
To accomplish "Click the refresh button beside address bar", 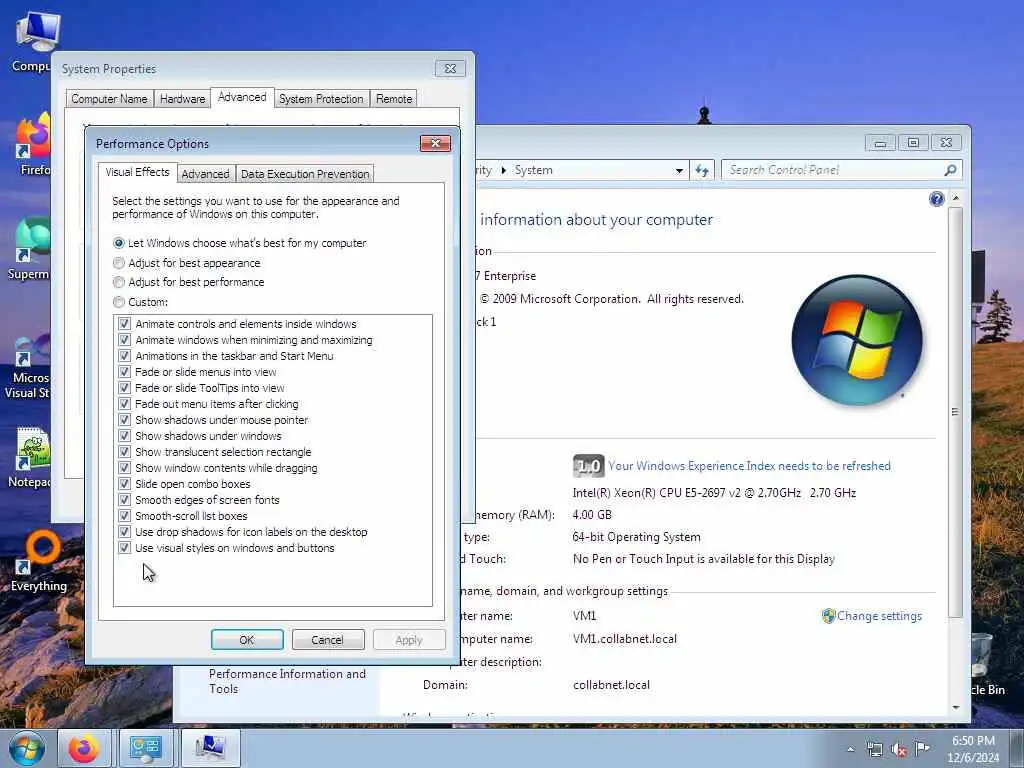I will pos(702,170).
